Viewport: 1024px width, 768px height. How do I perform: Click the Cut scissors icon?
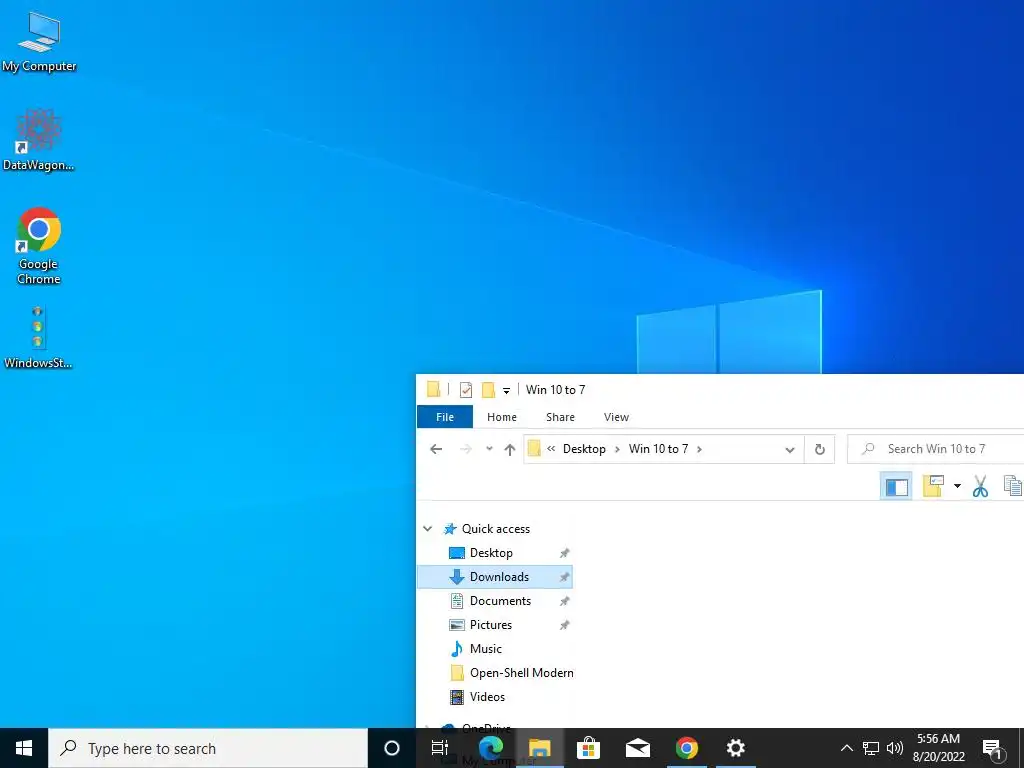click(x=980, y=486)
